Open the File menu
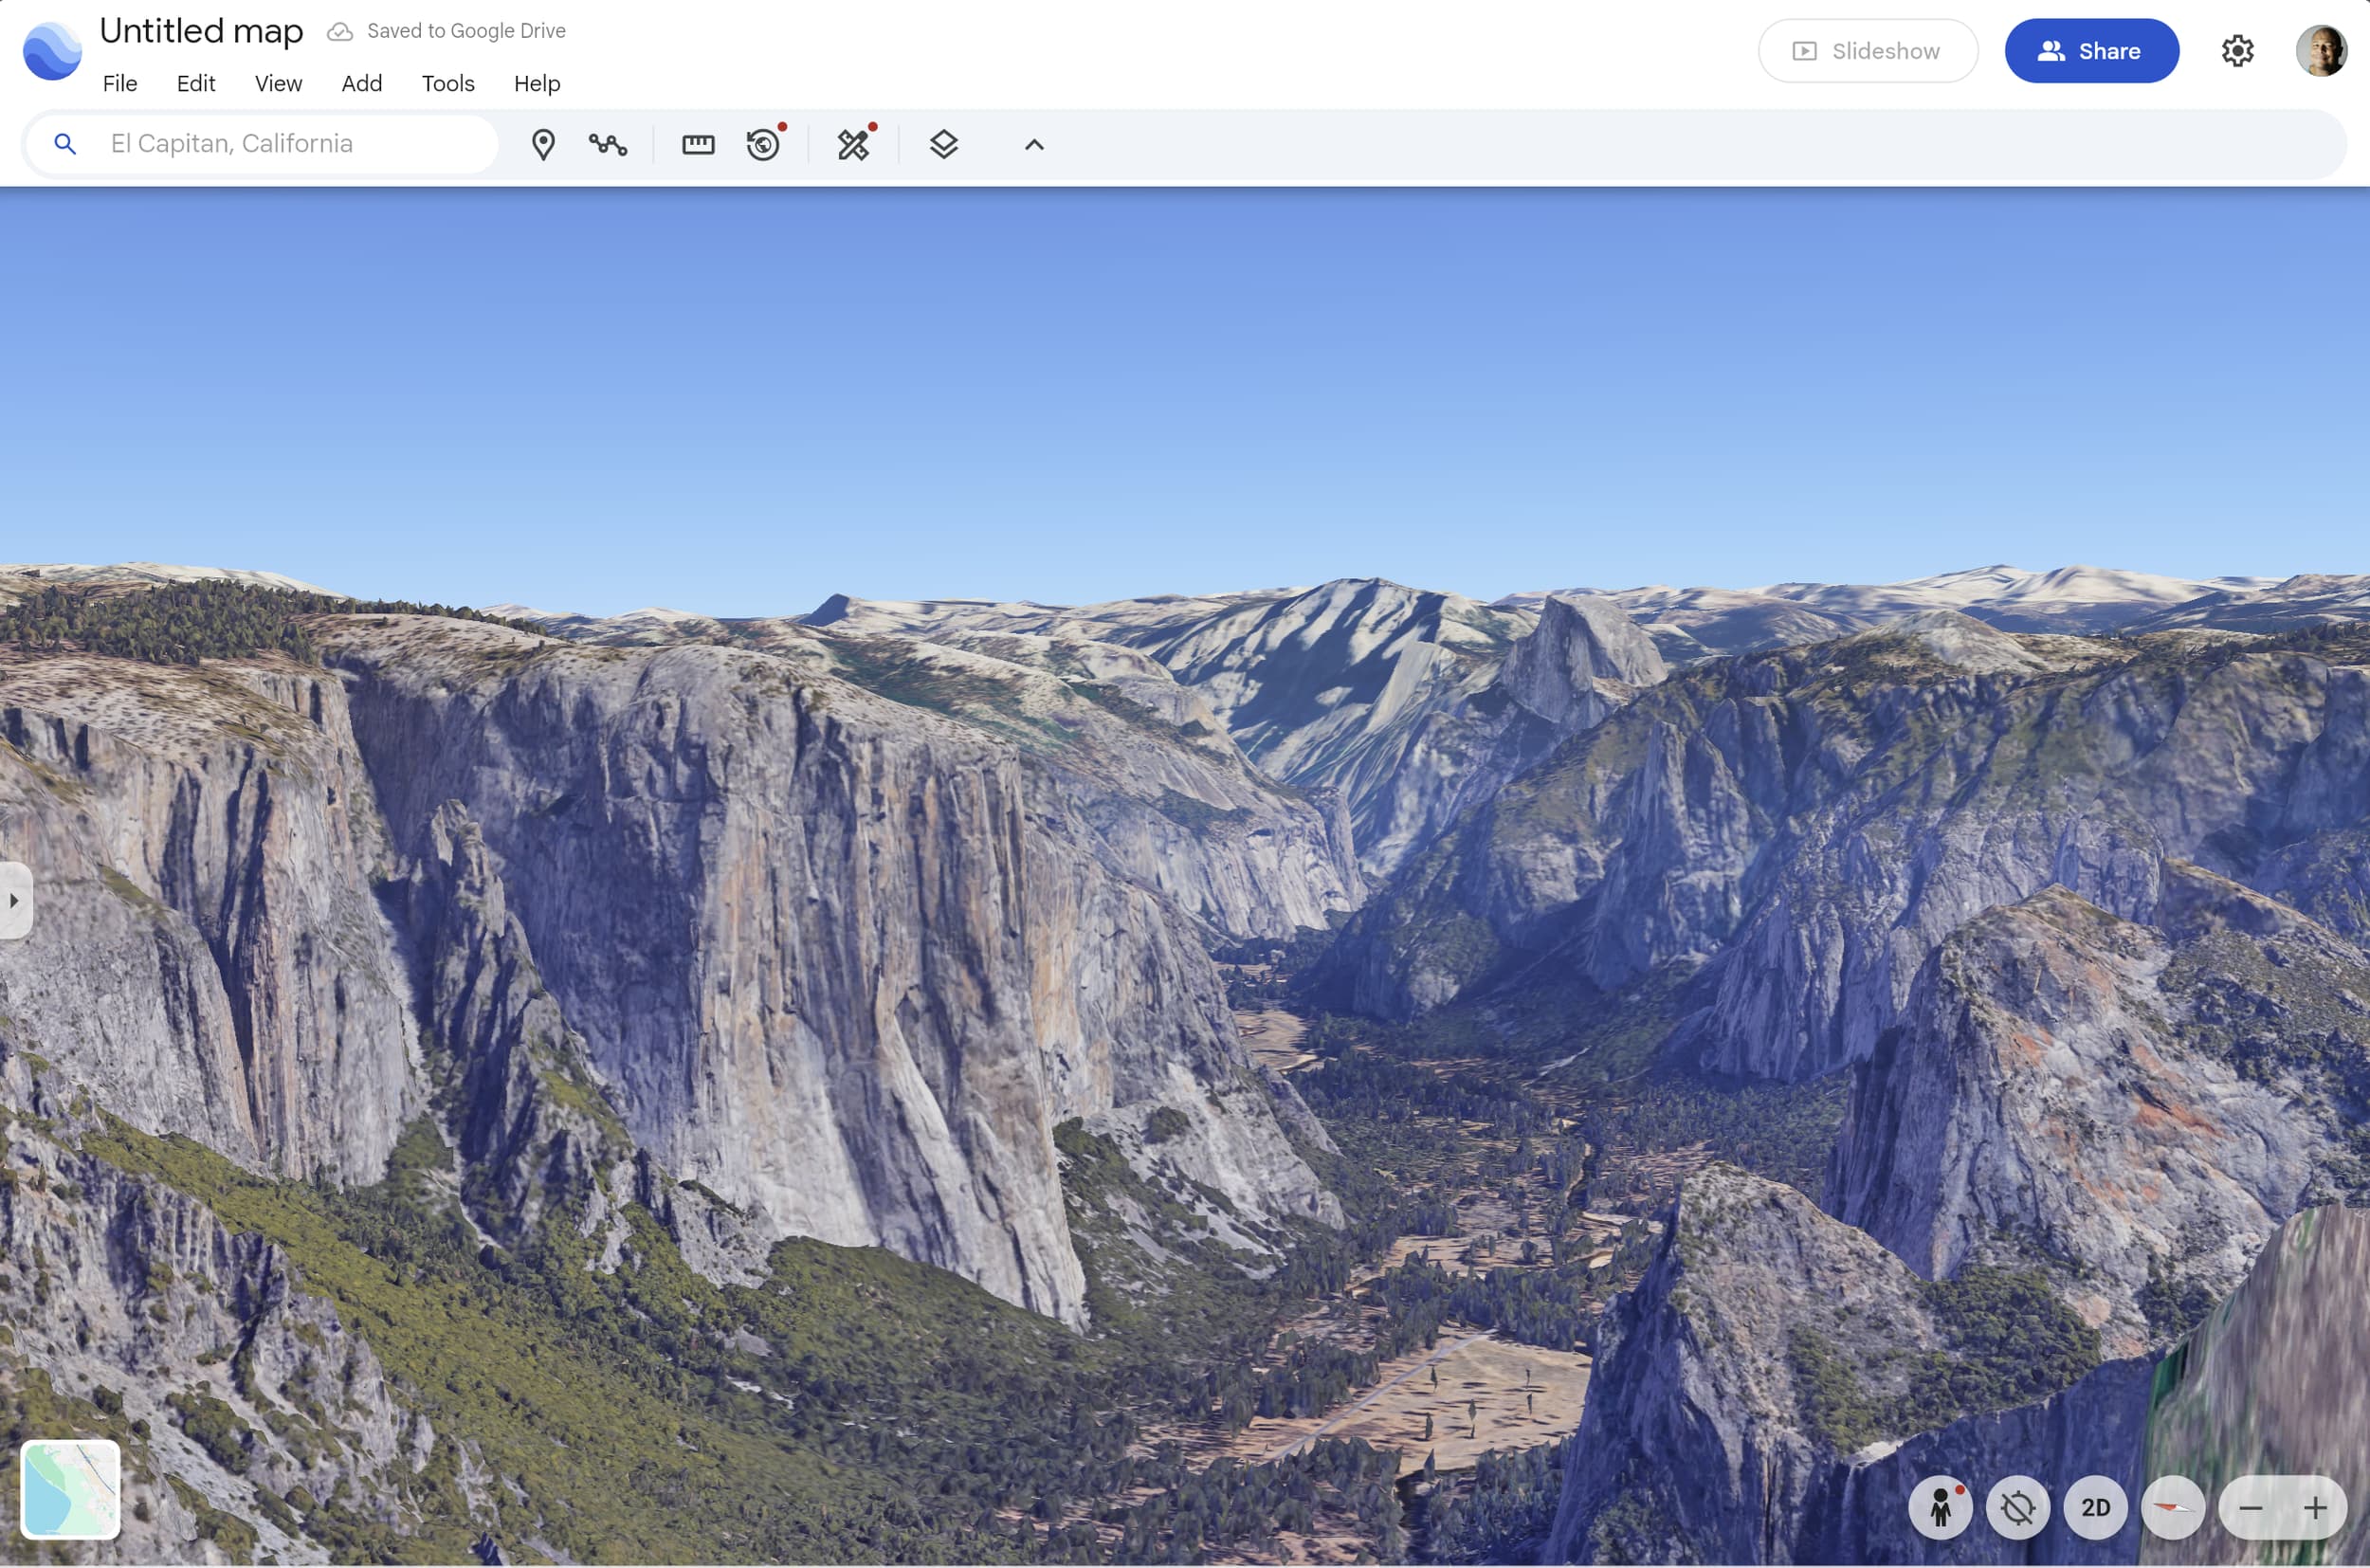The width and height of the screenshot is (2370, 1568). tap(120, 84)
